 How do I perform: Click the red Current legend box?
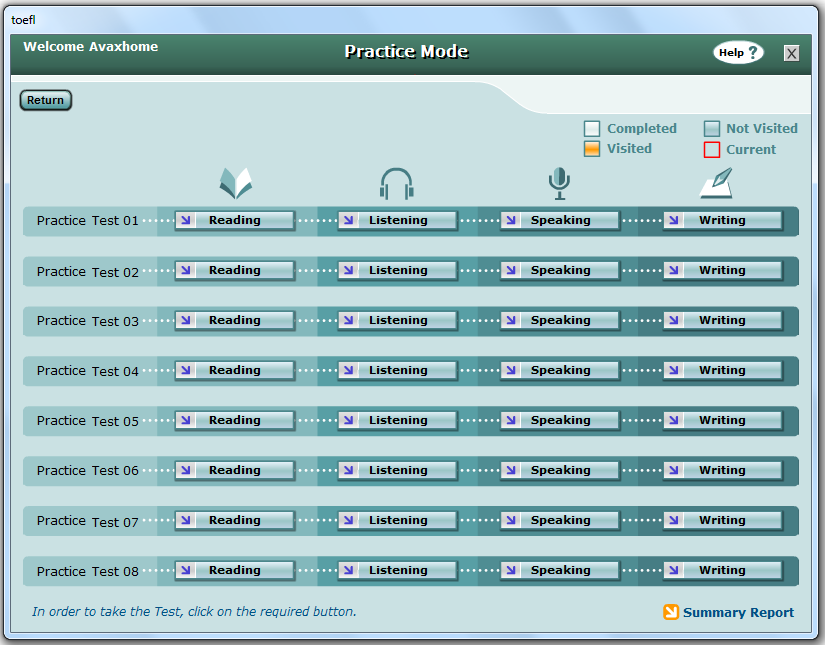tap(711, 150)
